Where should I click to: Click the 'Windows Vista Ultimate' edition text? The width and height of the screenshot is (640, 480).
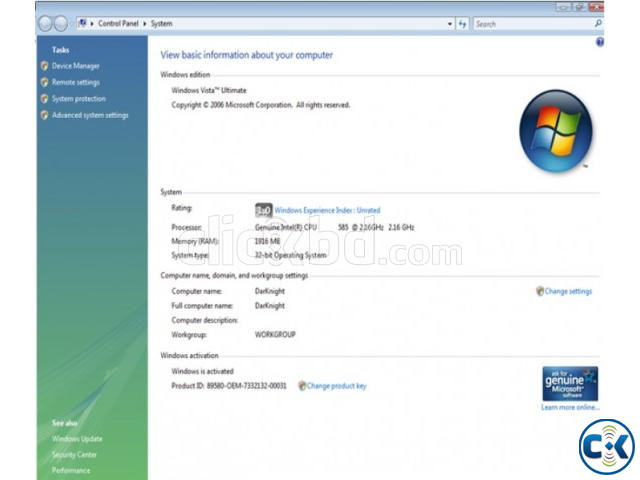pos(209,90)
